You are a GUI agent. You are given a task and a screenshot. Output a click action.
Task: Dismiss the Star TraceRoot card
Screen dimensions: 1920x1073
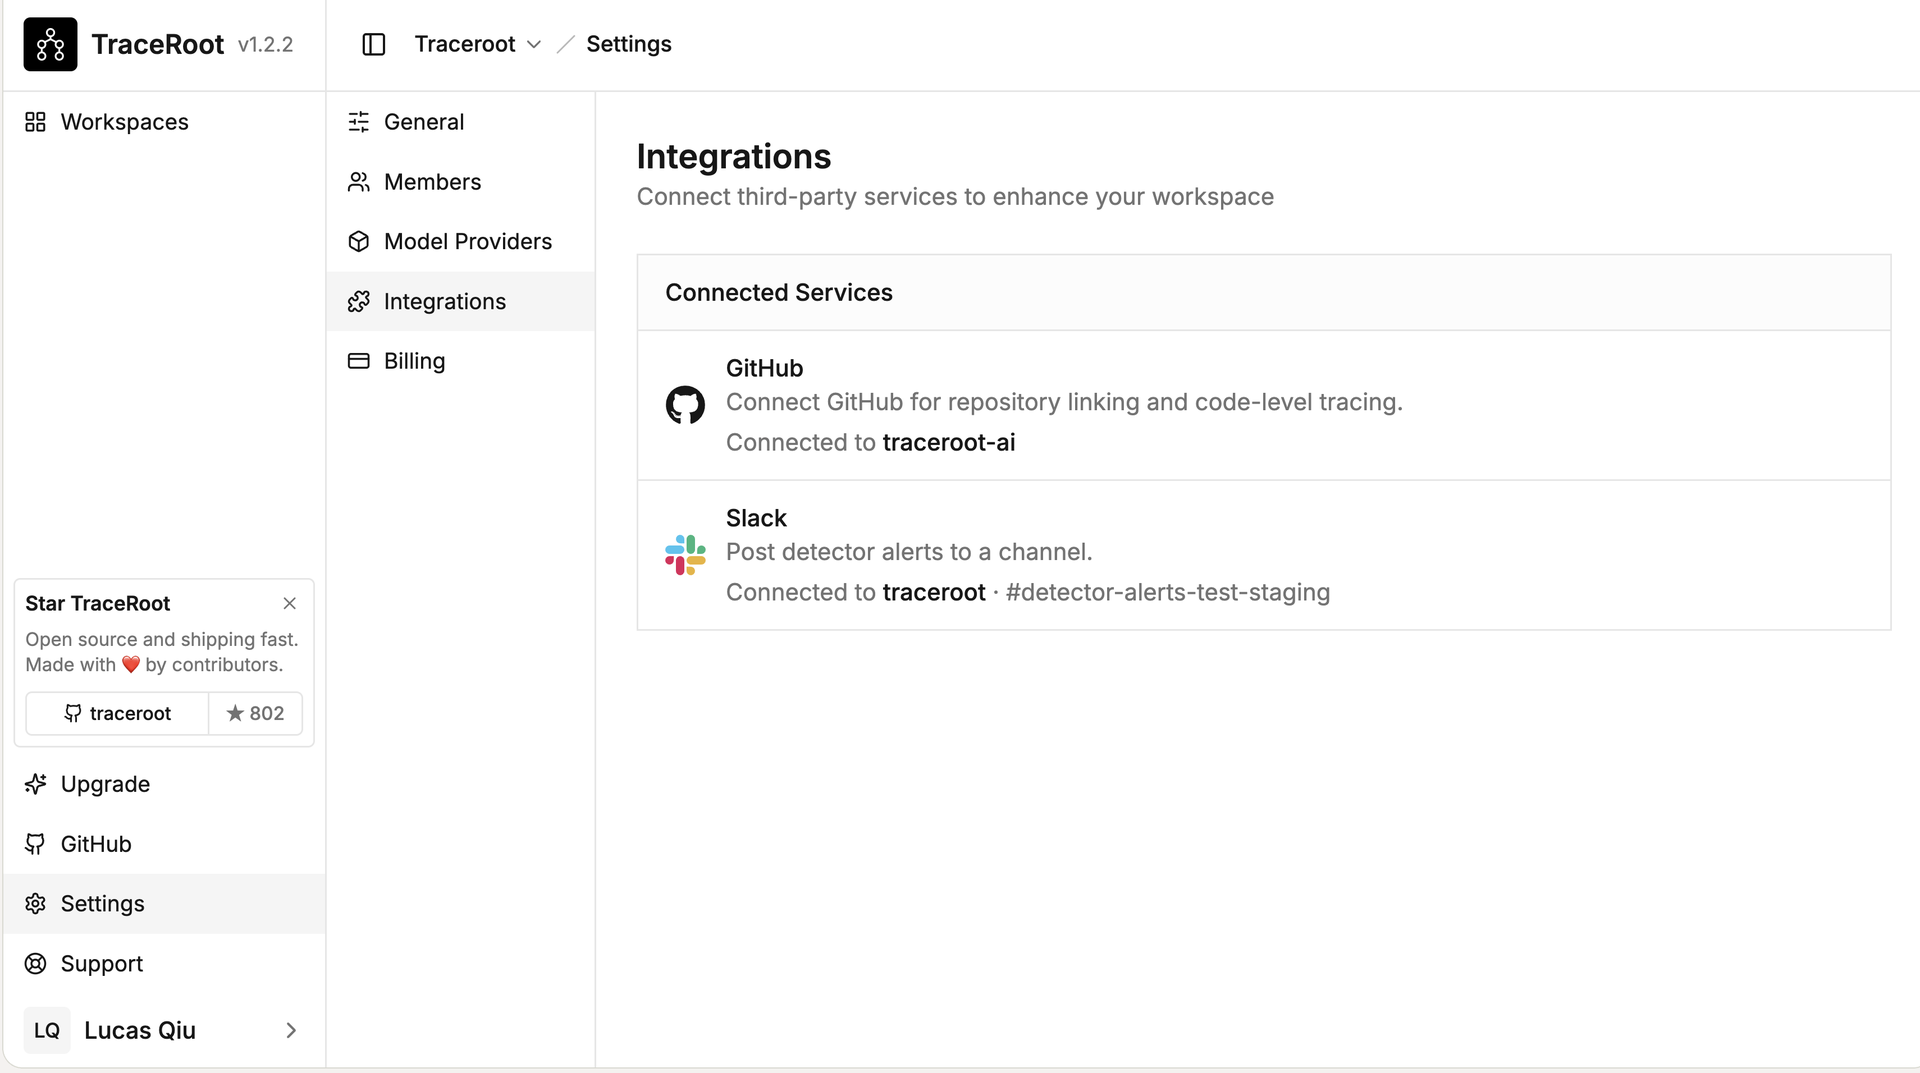pos(290,603)
